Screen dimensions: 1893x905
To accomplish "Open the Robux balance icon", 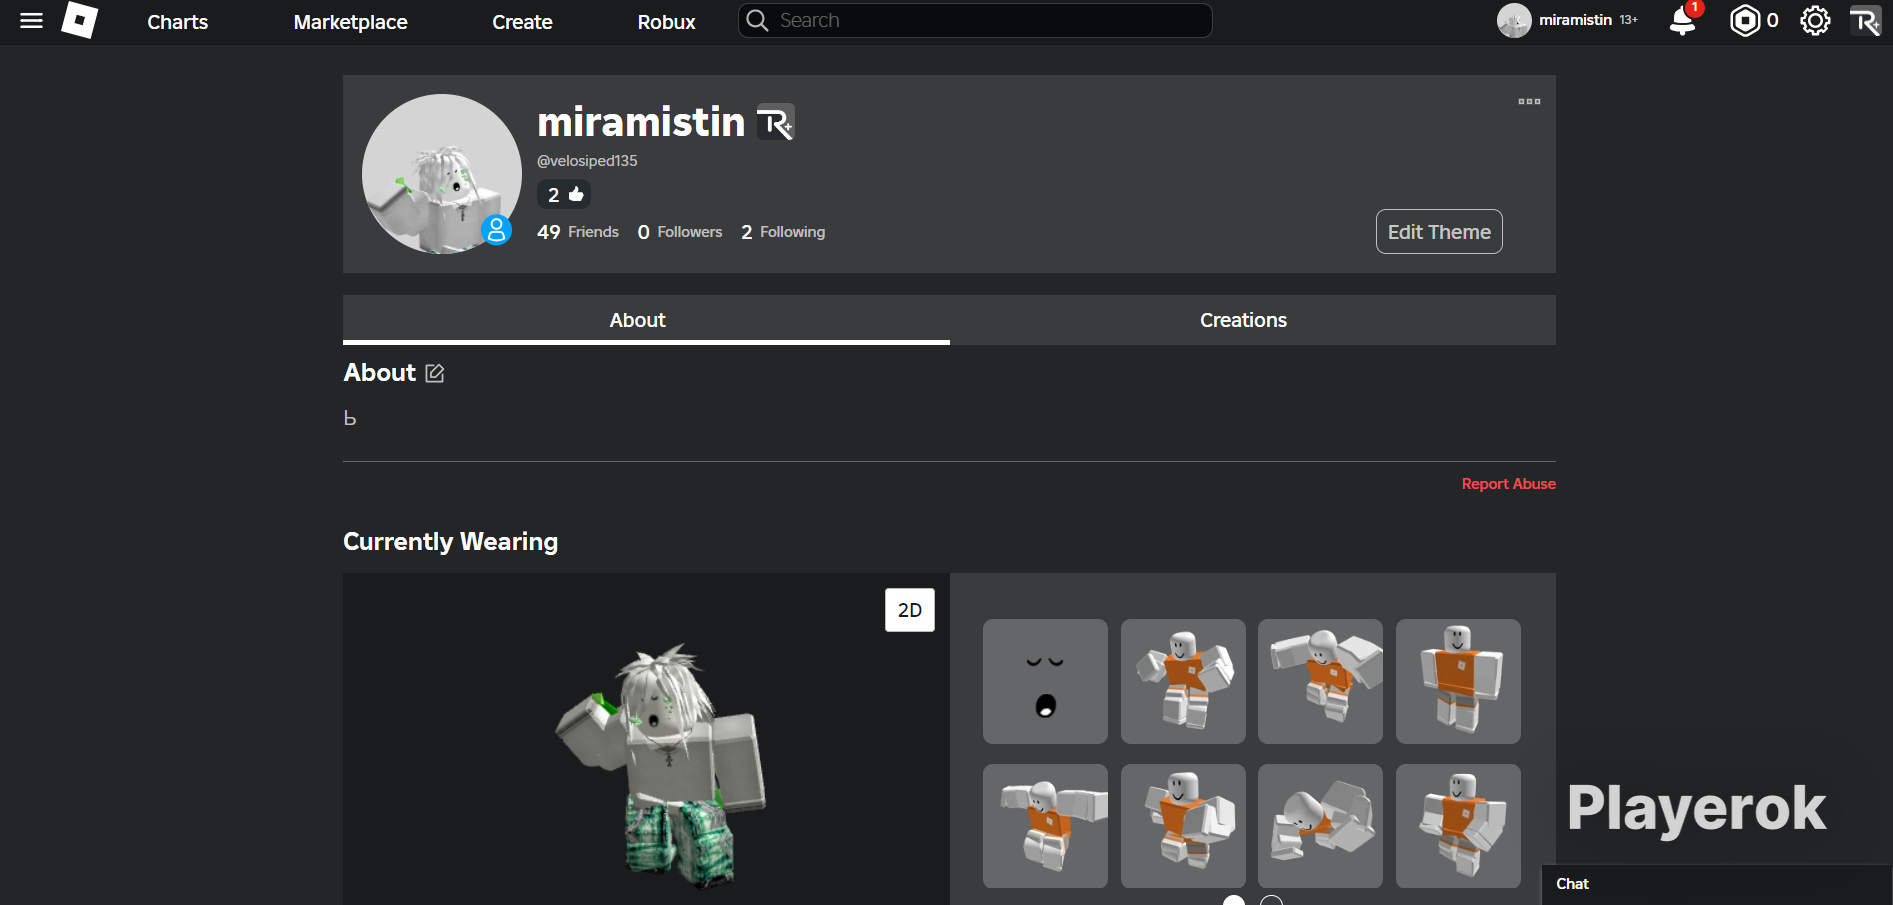I will pos(1745,21).
